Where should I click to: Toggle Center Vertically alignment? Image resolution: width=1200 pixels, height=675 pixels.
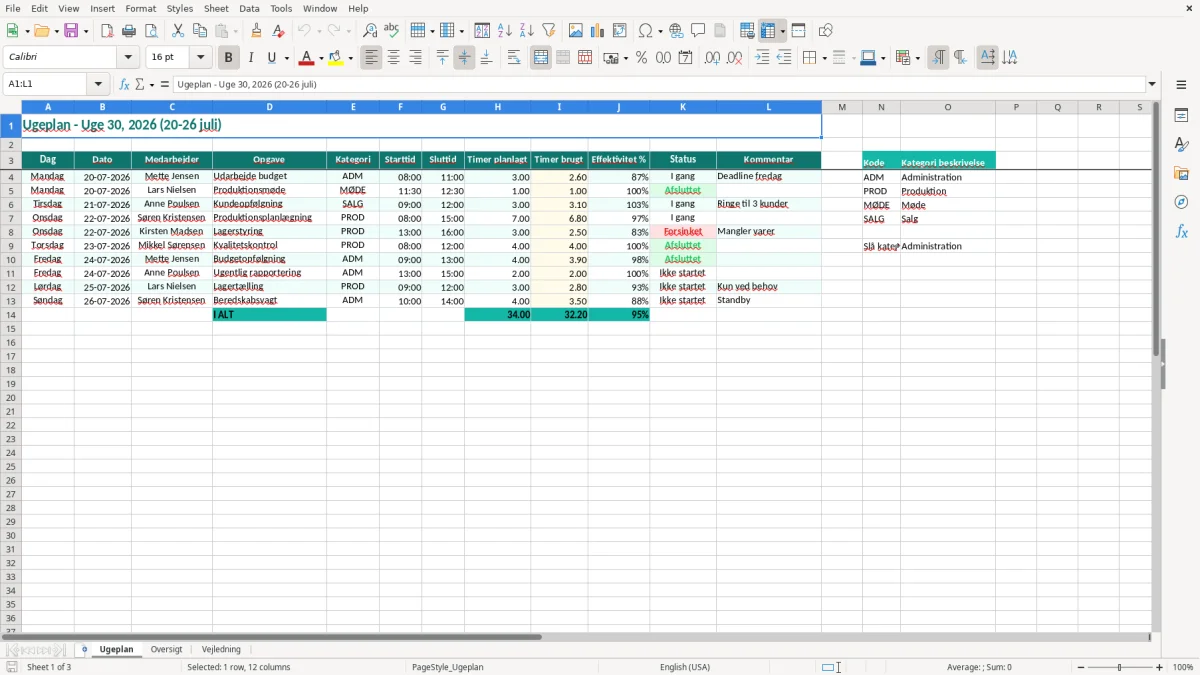(x=464, y=58)
